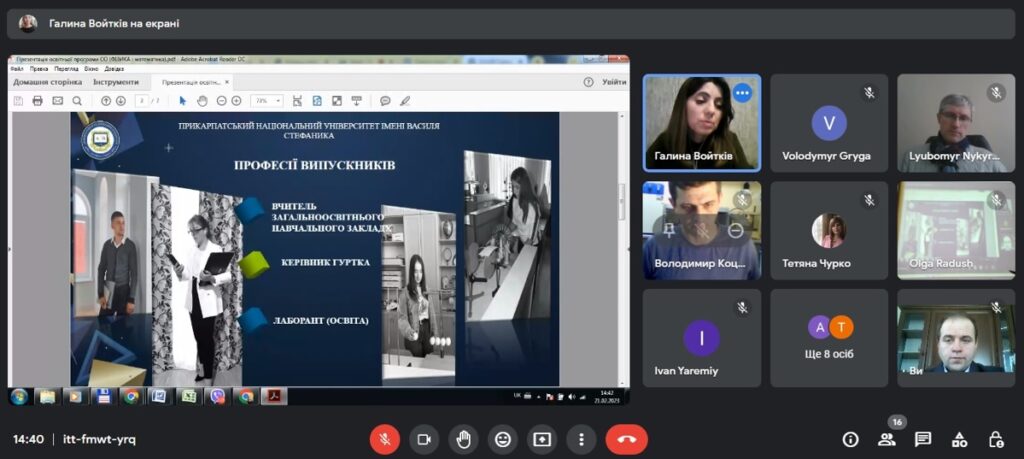Open the chat panel icon
1024x459 pixels.
(923, 439)
